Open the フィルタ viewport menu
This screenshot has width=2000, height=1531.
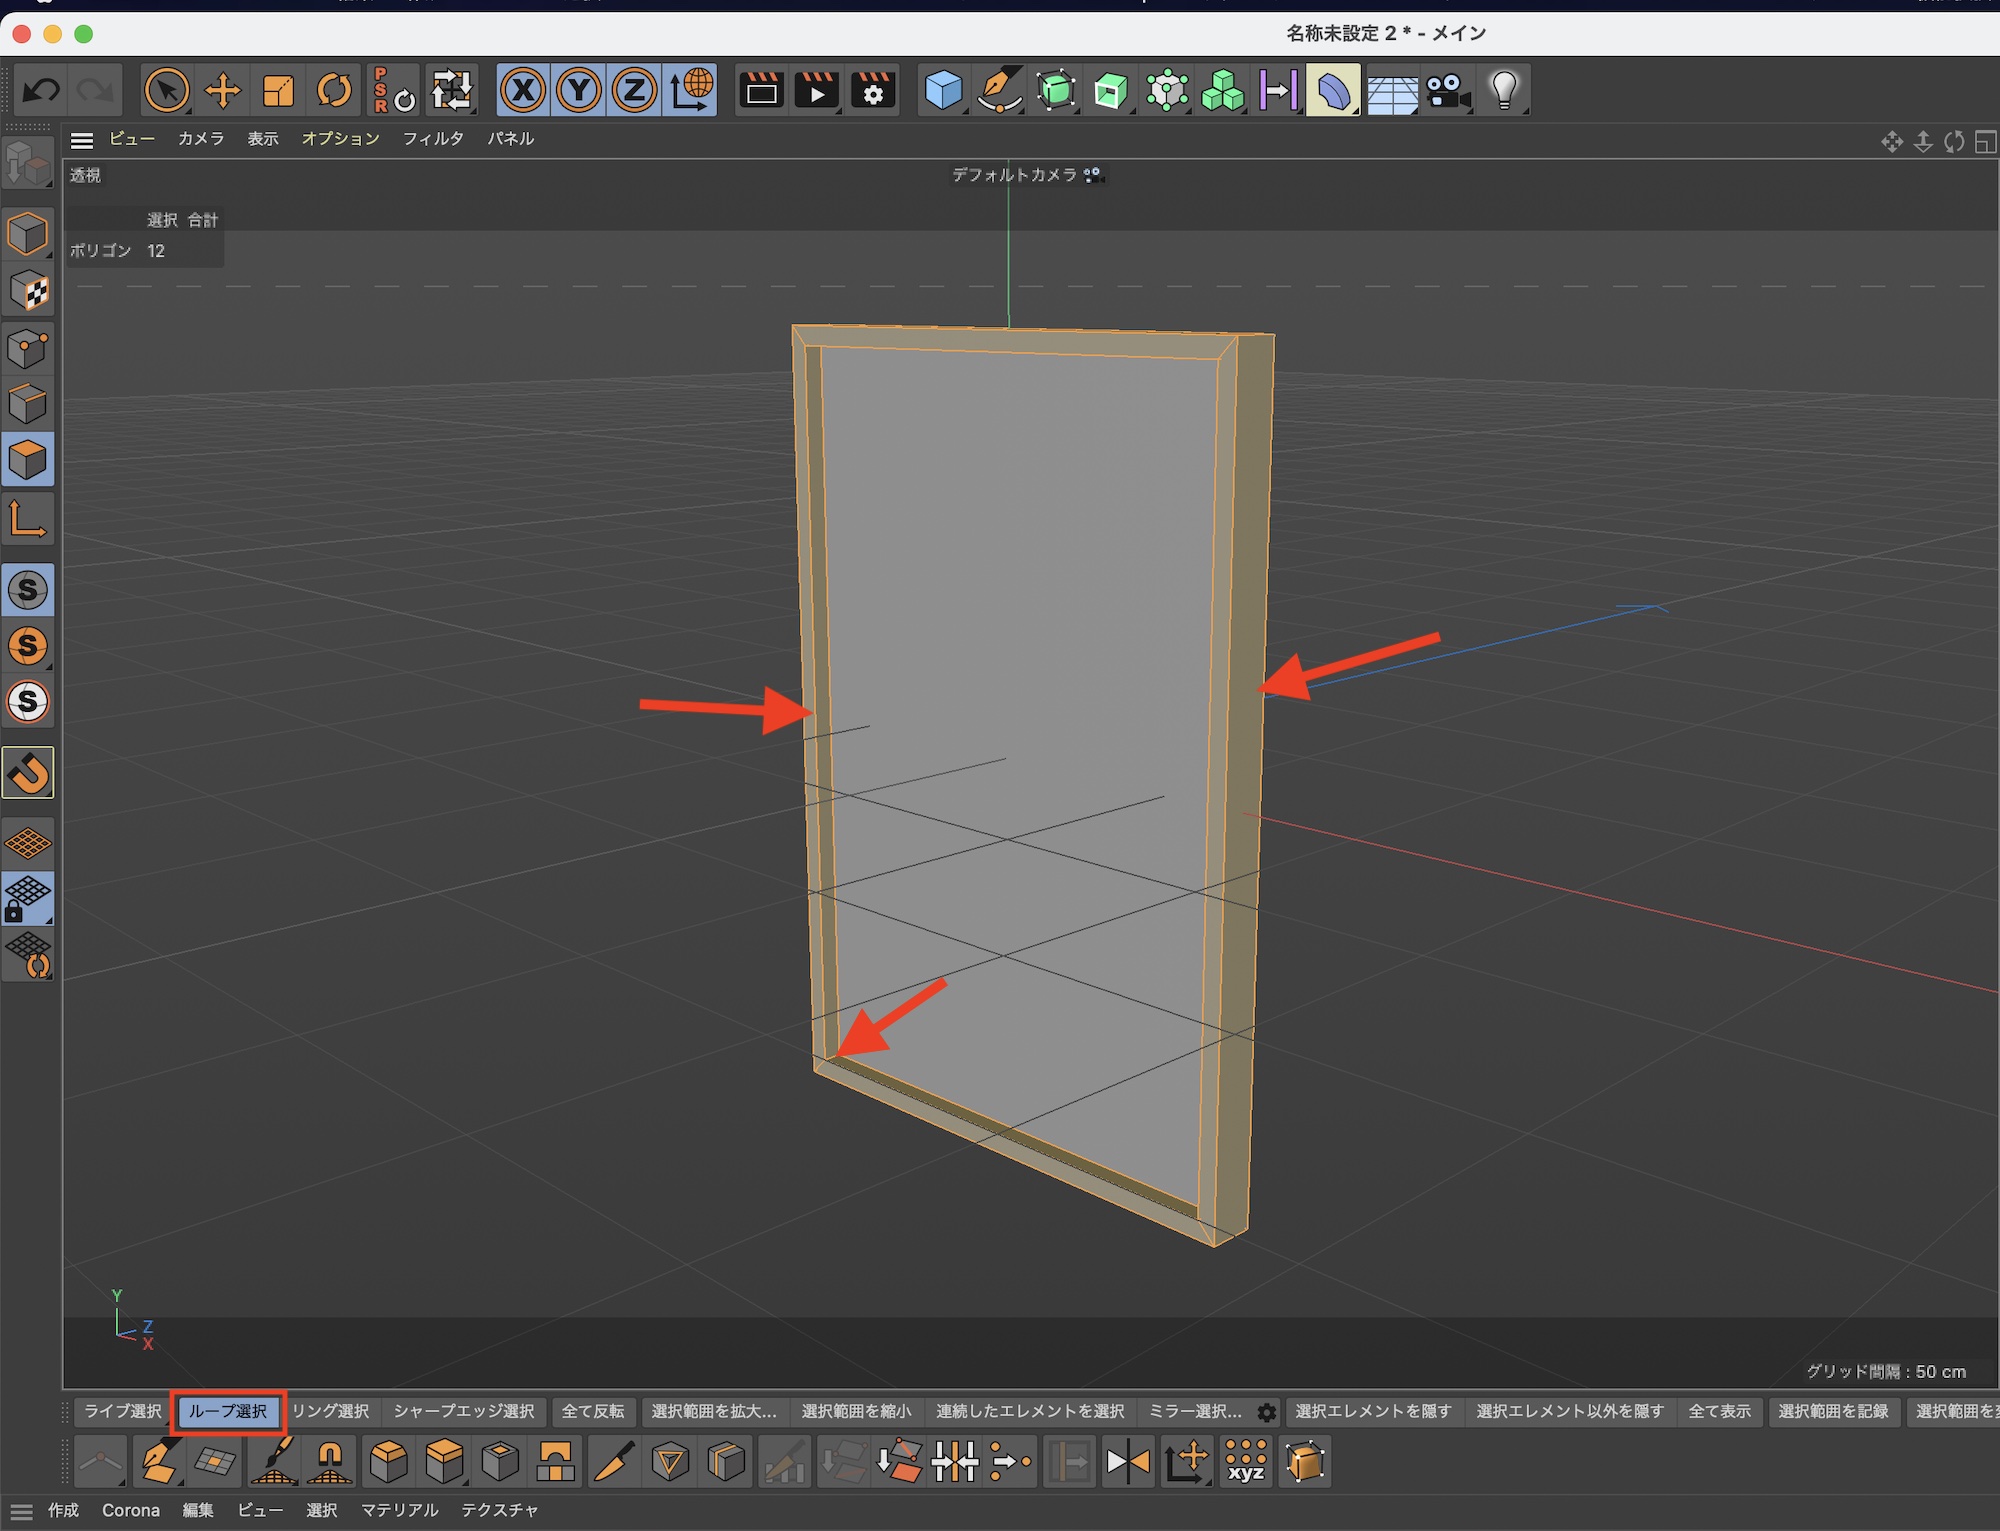point(432,139)
